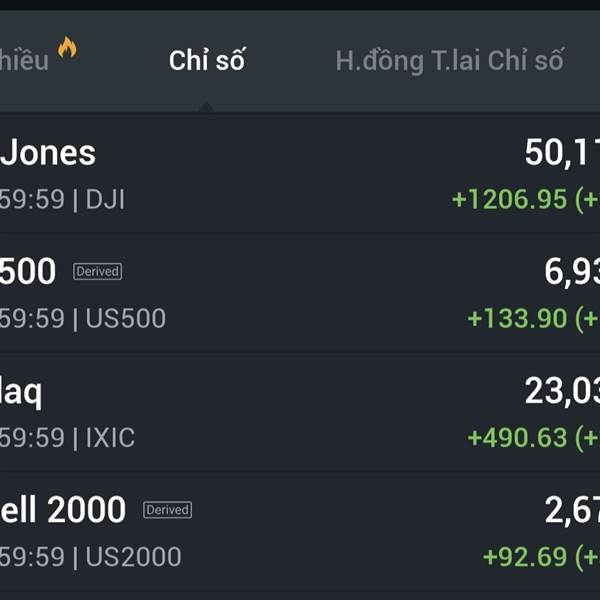Click the US500 symbol label

125,319
